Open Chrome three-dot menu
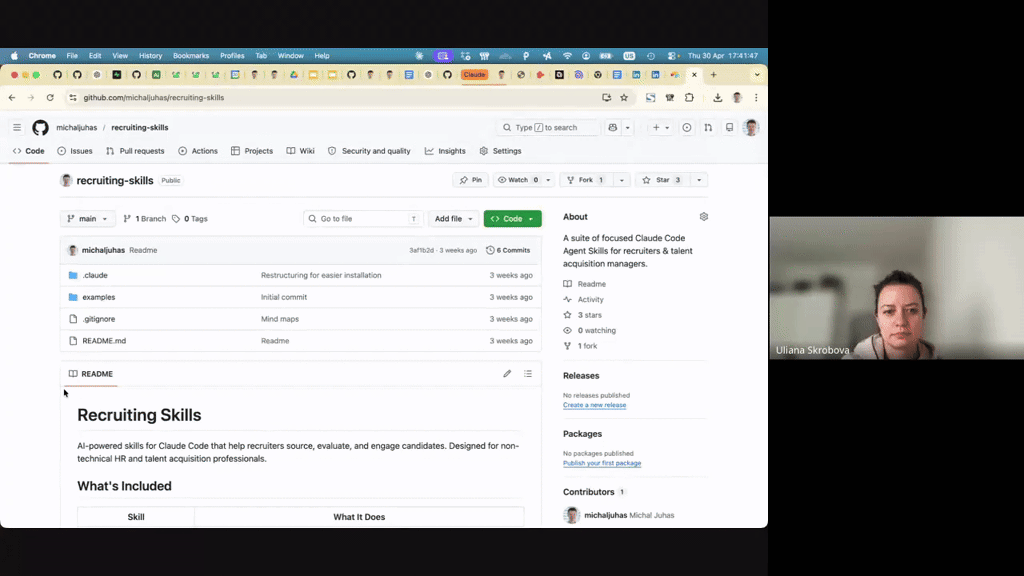 point(756,97)
